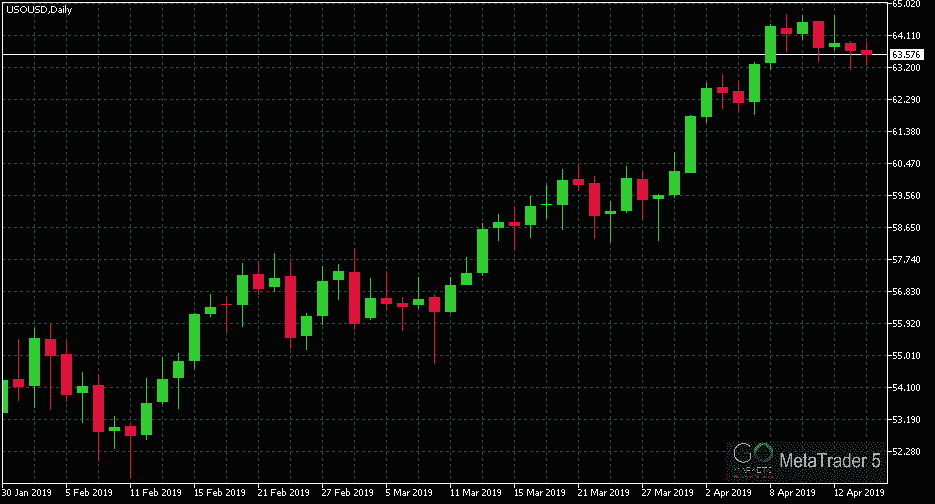Select the 21 Mar 2019 date label
935x504 pixels.
pyautogui.click(x=604, y=493)
